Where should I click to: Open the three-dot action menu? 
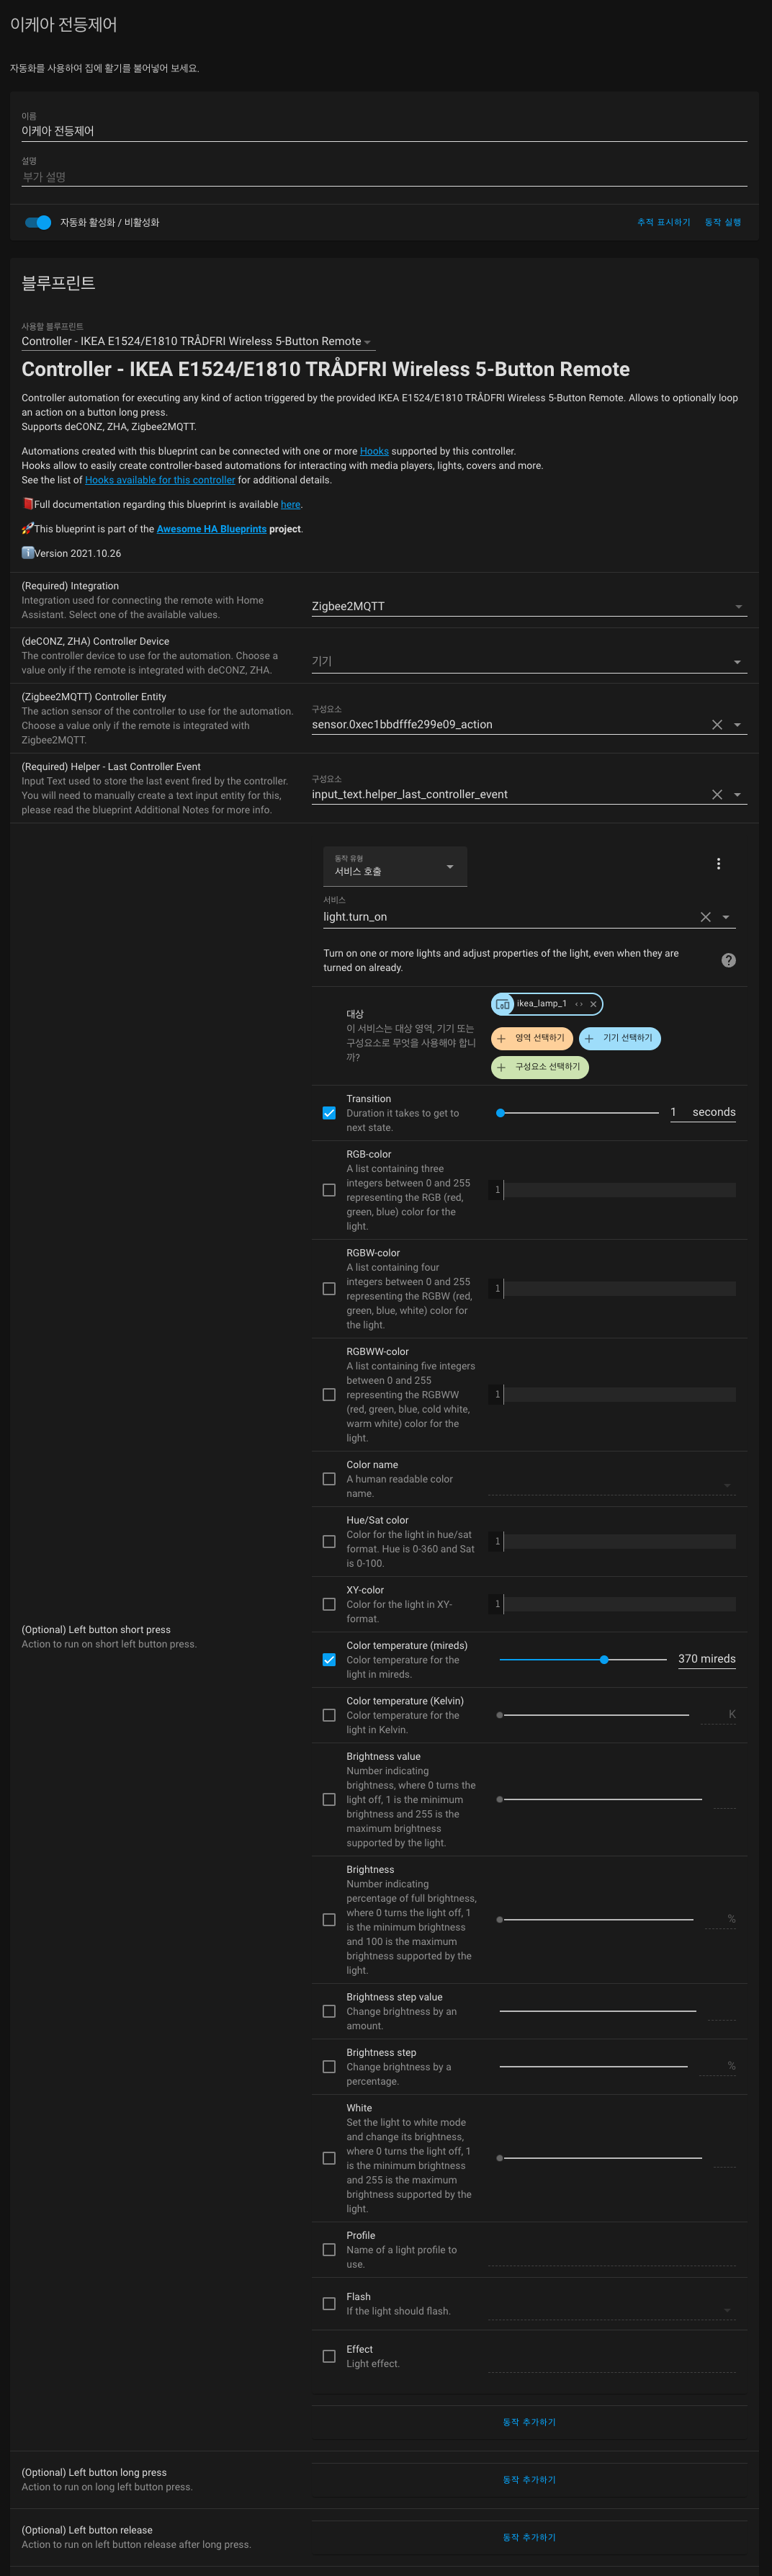pyautogui.click(x=718, y=864)
